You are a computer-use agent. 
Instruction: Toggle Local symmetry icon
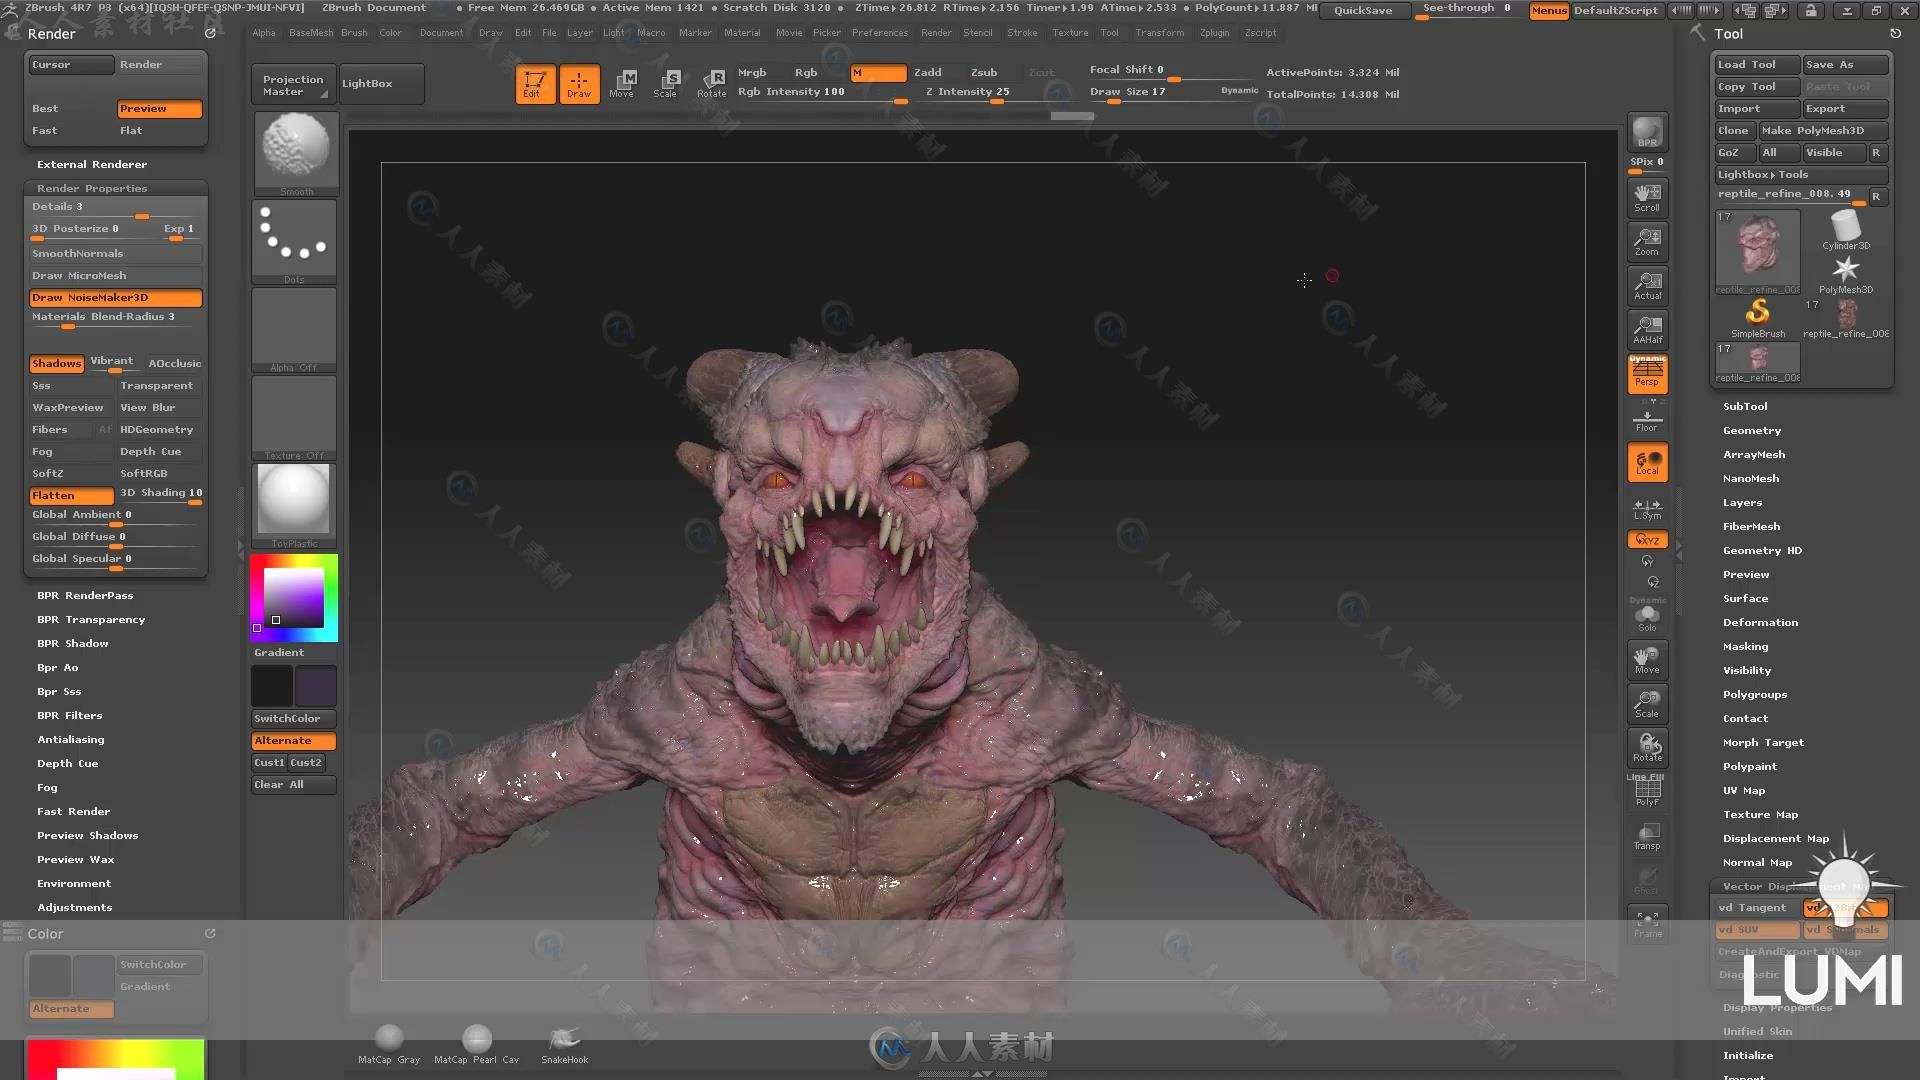(x=1647, y=462)
